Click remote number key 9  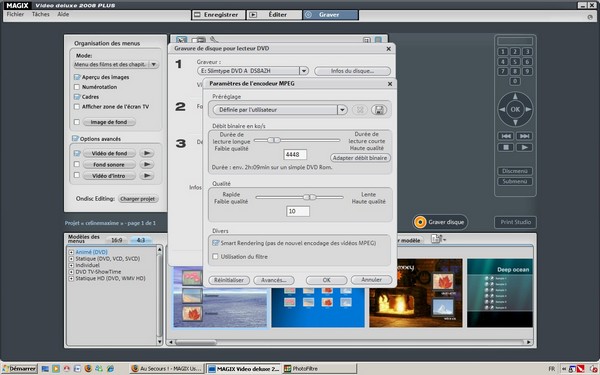pyautogui.click(x=527, y=72)
